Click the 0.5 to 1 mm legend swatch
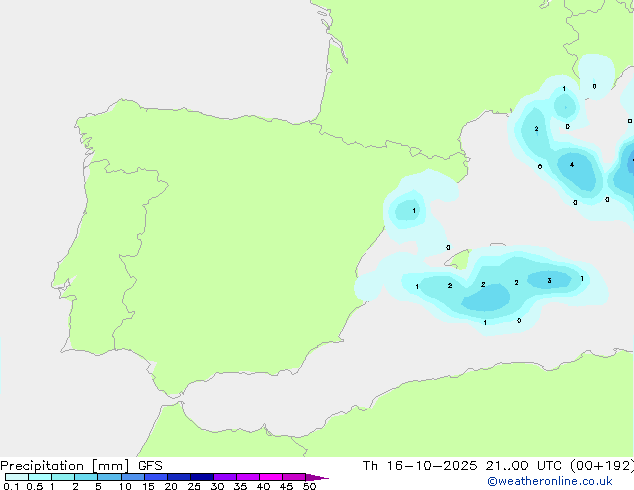634x490 pixels. tap(40, 477)
